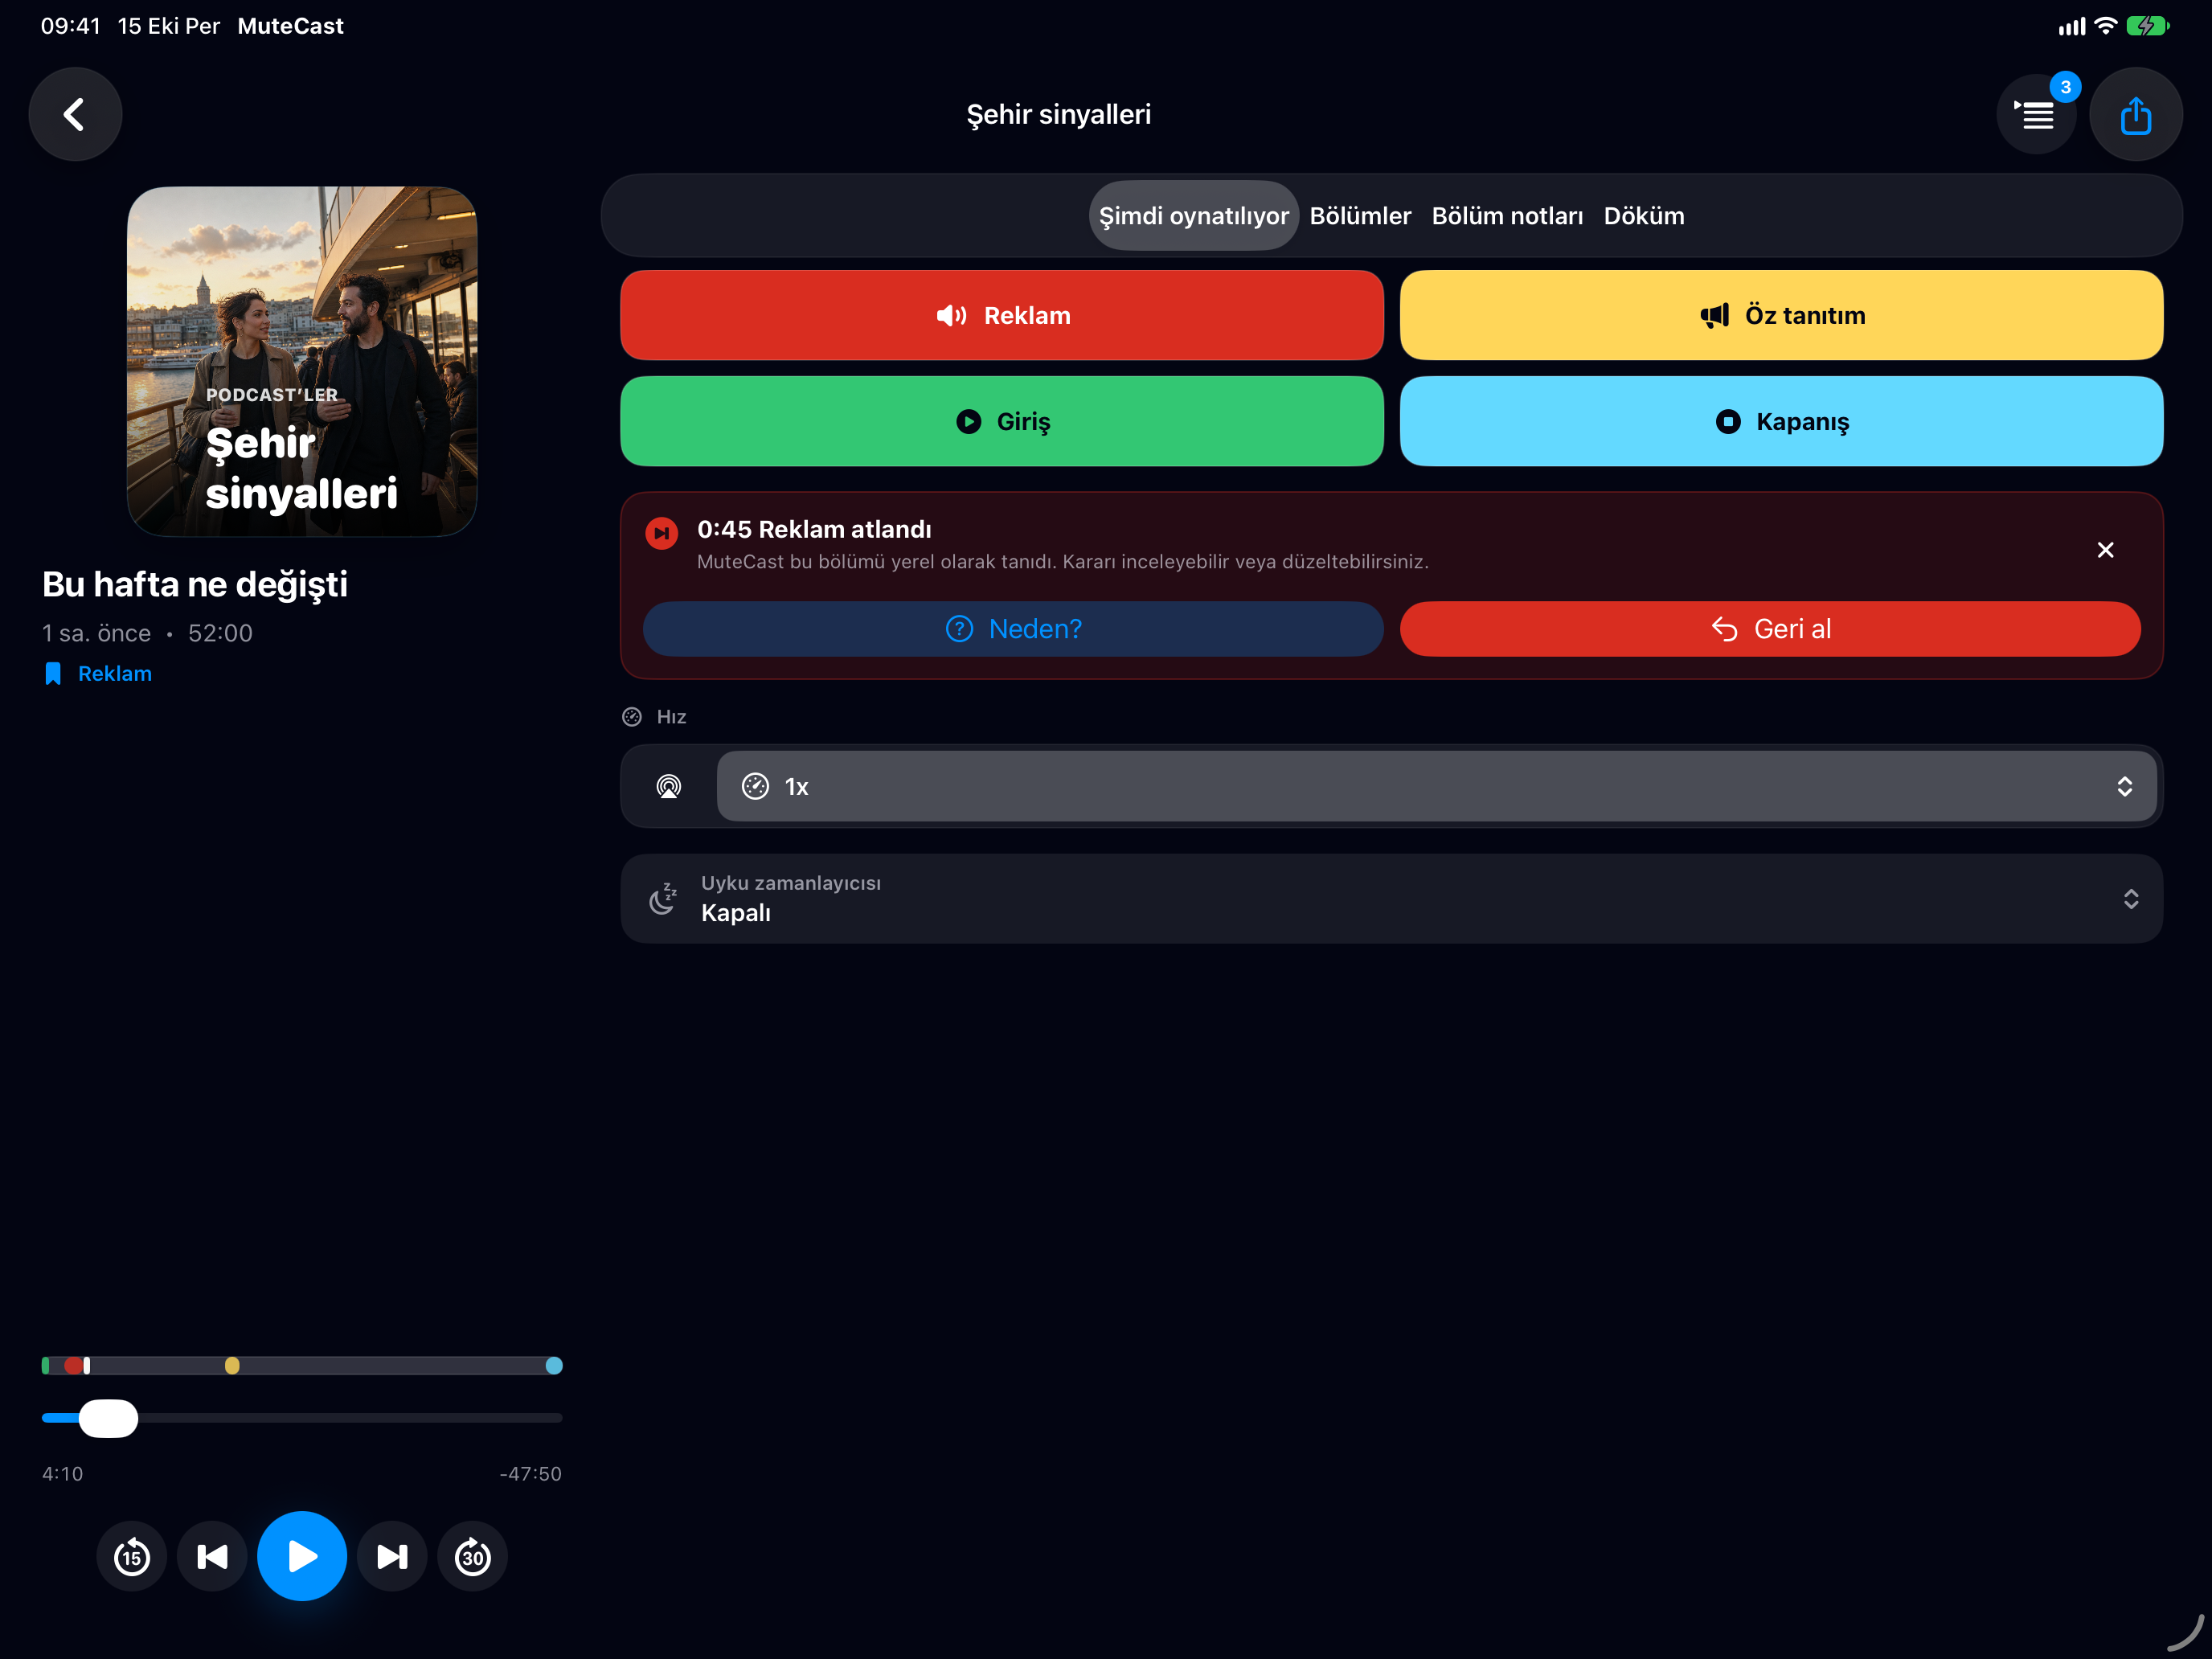
Task: Tap the 'Şehir sinyalleri' header title
Action: [1059, 114]
